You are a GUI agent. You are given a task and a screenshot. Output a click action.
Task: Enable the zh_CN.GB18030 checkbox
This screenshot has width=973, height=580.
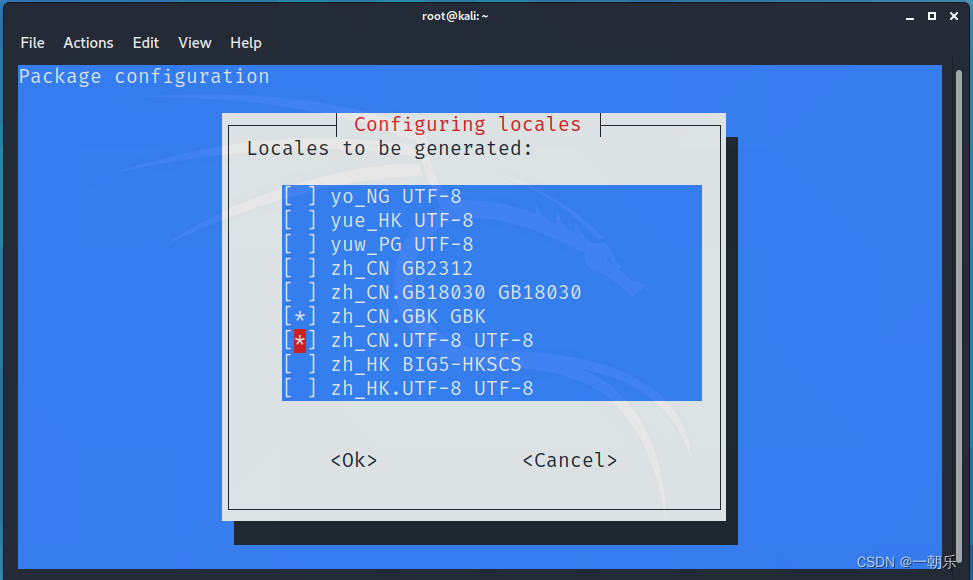tap(300, 293)
